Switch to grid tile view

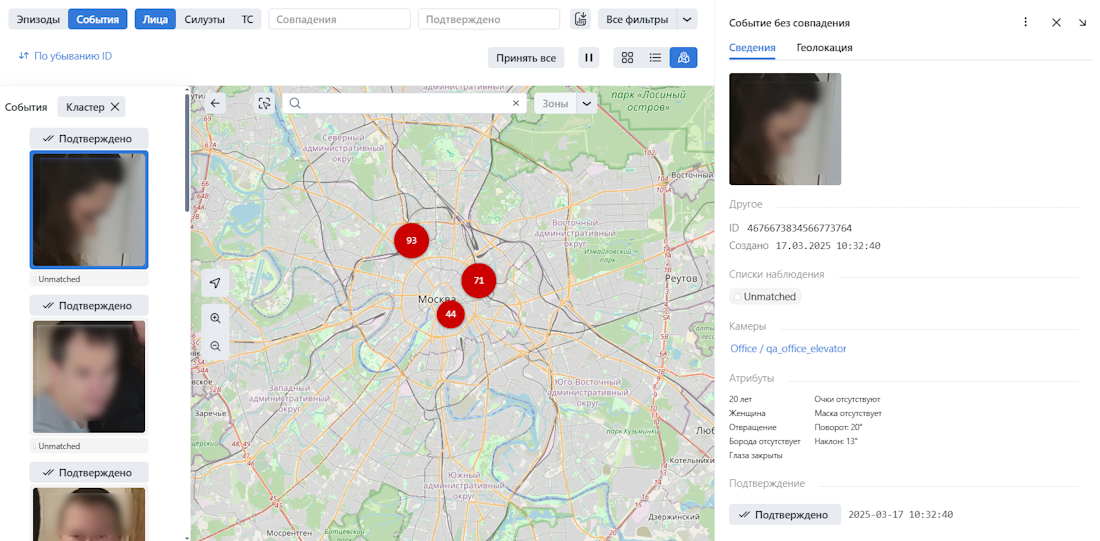[627, 58]
